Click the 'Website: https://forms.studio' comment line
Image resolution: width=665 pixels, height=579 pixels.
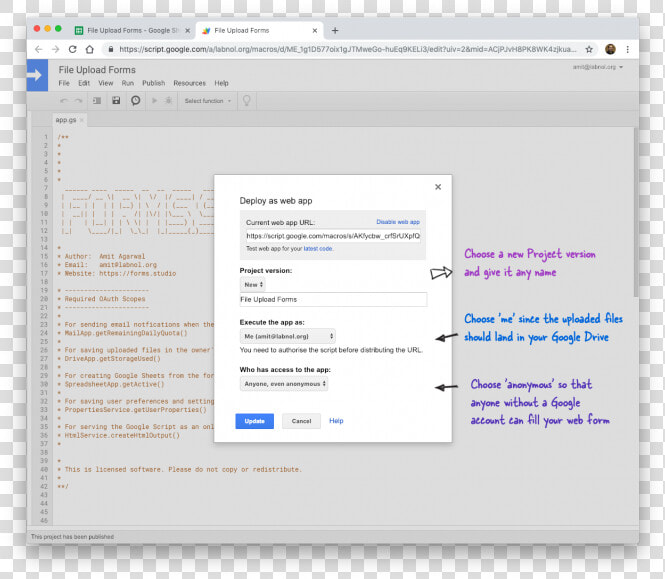(x=117, y=274)
